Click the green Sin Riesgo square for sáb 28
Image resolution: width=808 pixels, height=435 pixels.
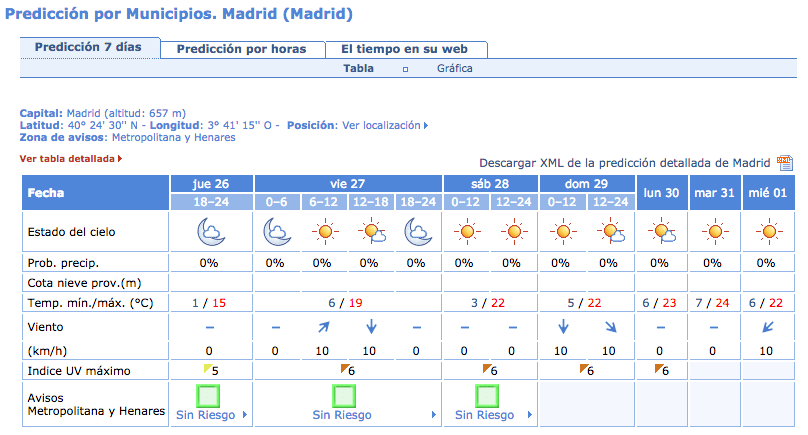click(486, 396)
